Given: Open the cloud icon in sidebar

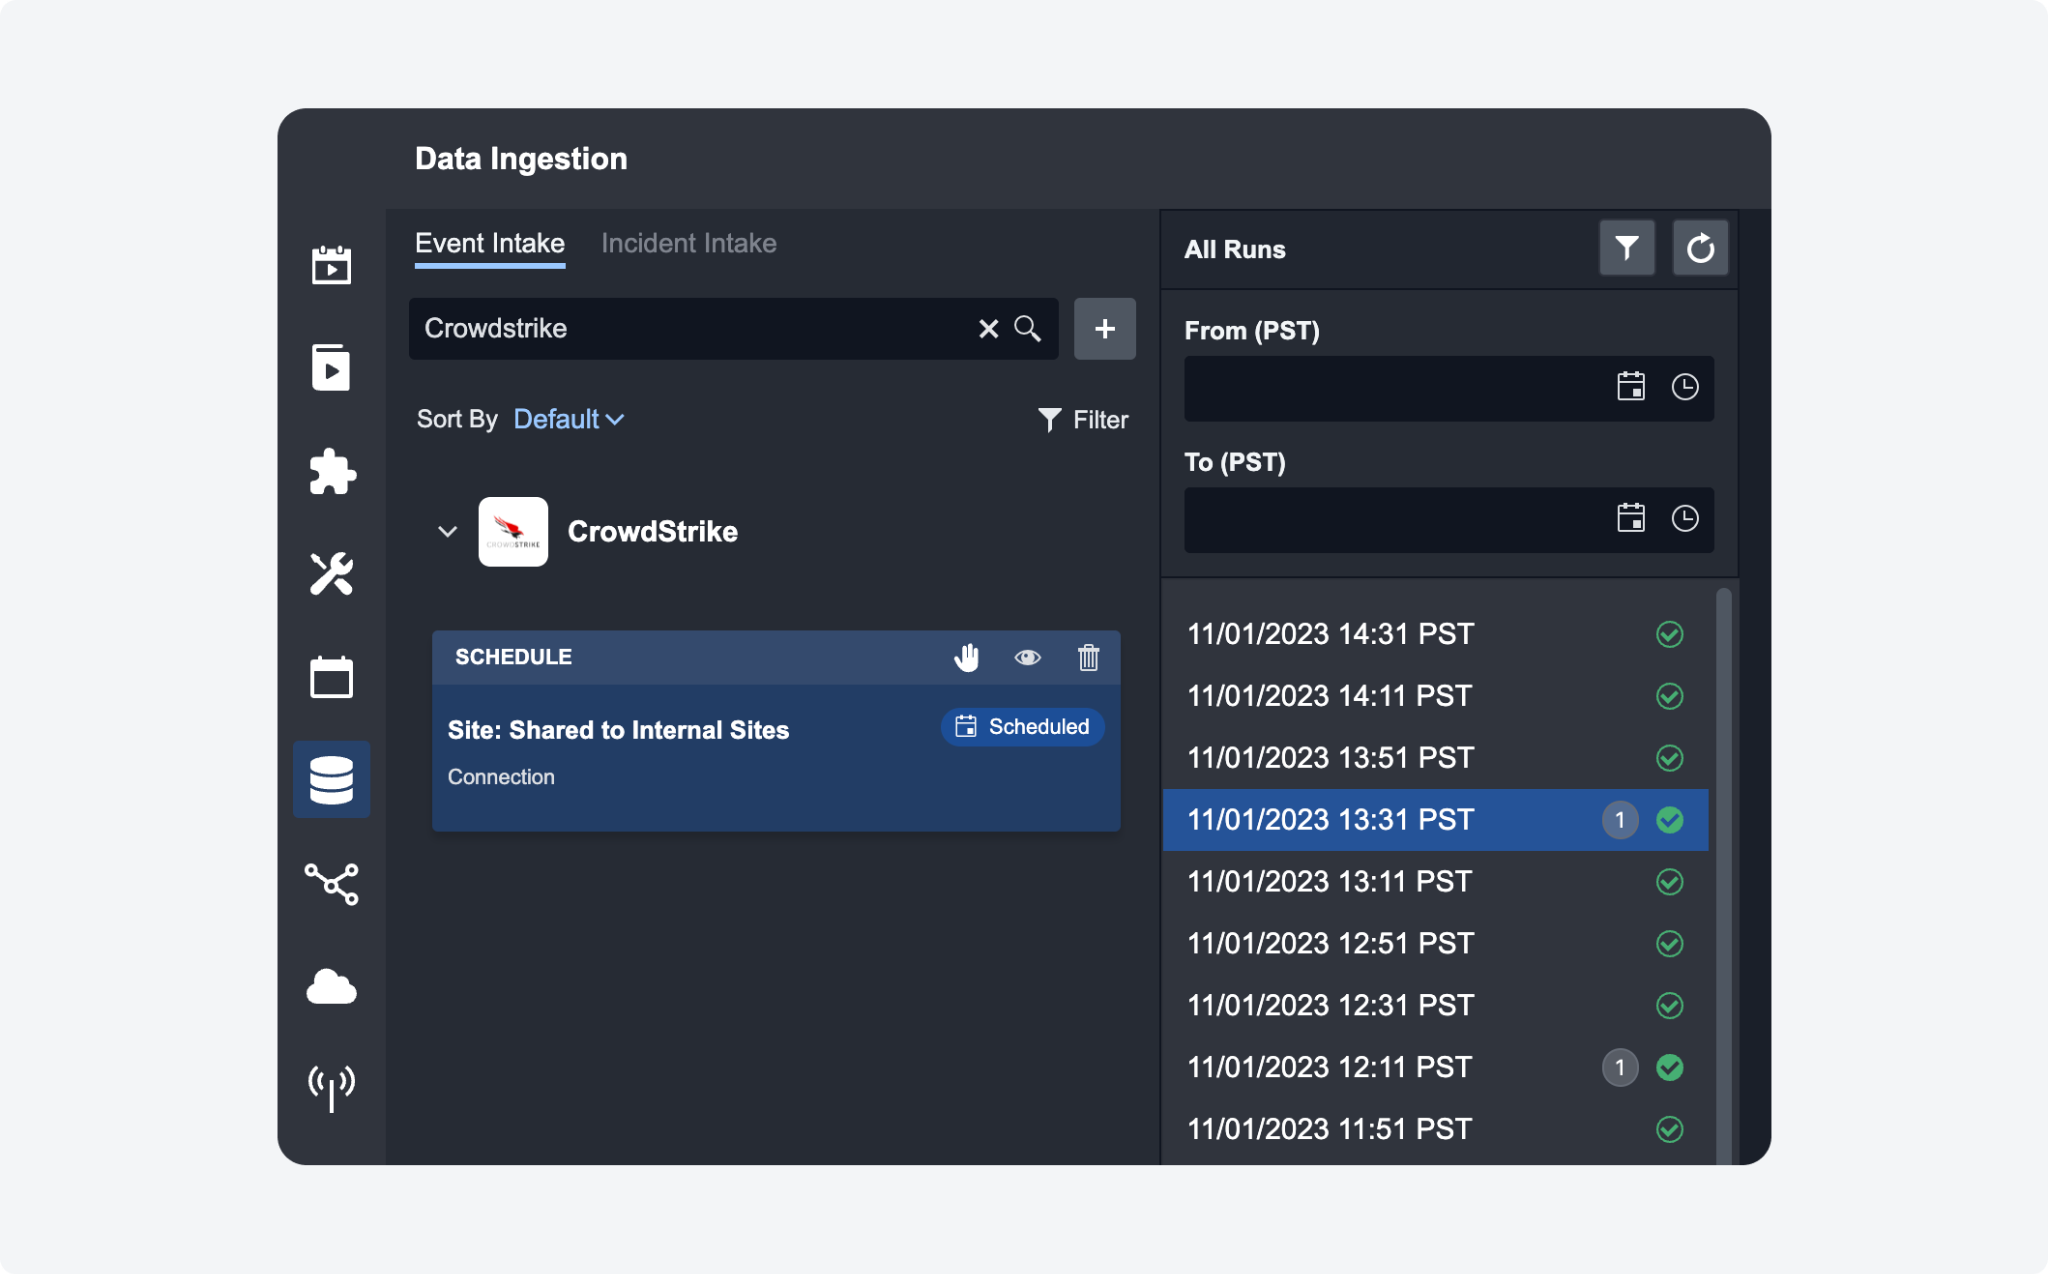Looking at the screenshot, I should (x=332, y=987).
